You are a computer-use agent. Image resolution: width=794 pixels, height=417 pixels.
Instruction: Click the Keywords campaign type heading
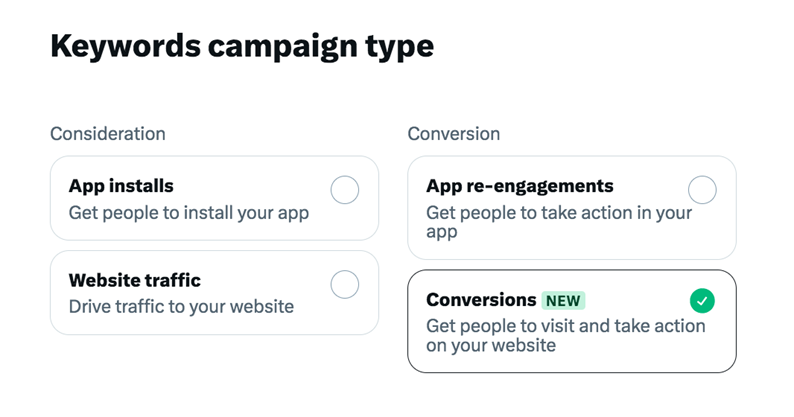pyautogui.click(x=242, y=47)
